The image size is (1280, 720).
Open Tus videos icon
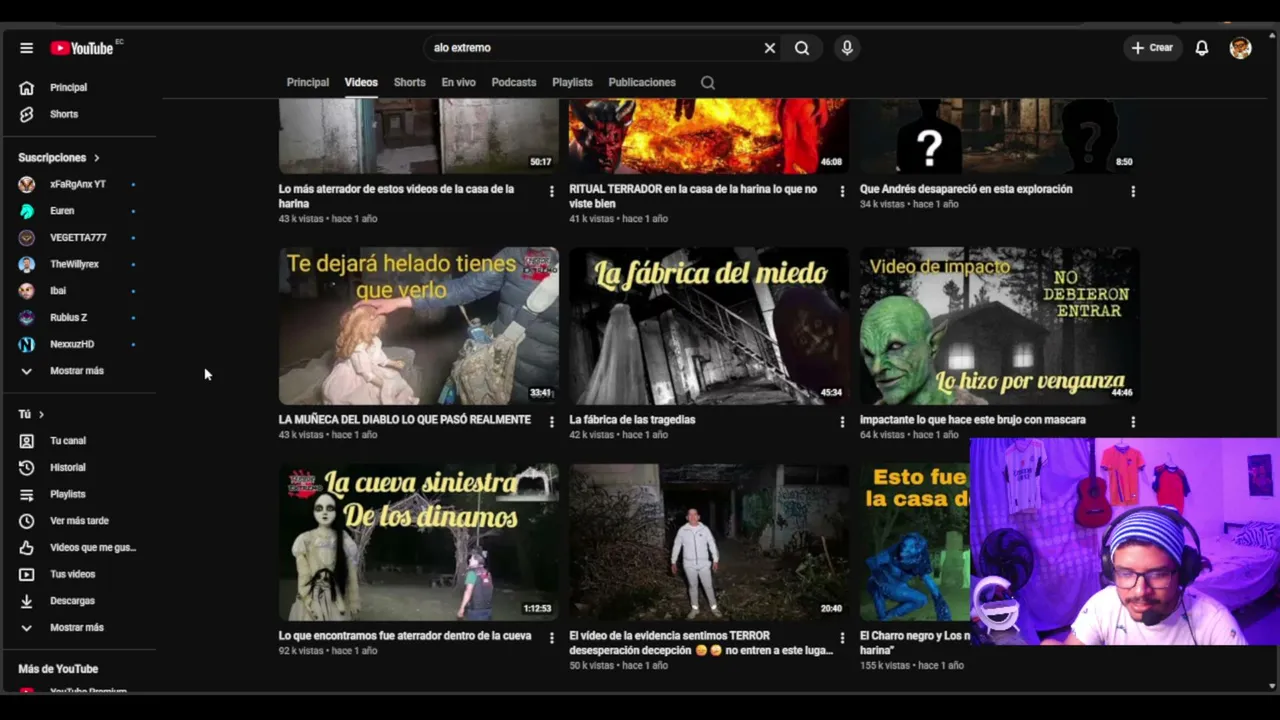[x=27, y=574]
